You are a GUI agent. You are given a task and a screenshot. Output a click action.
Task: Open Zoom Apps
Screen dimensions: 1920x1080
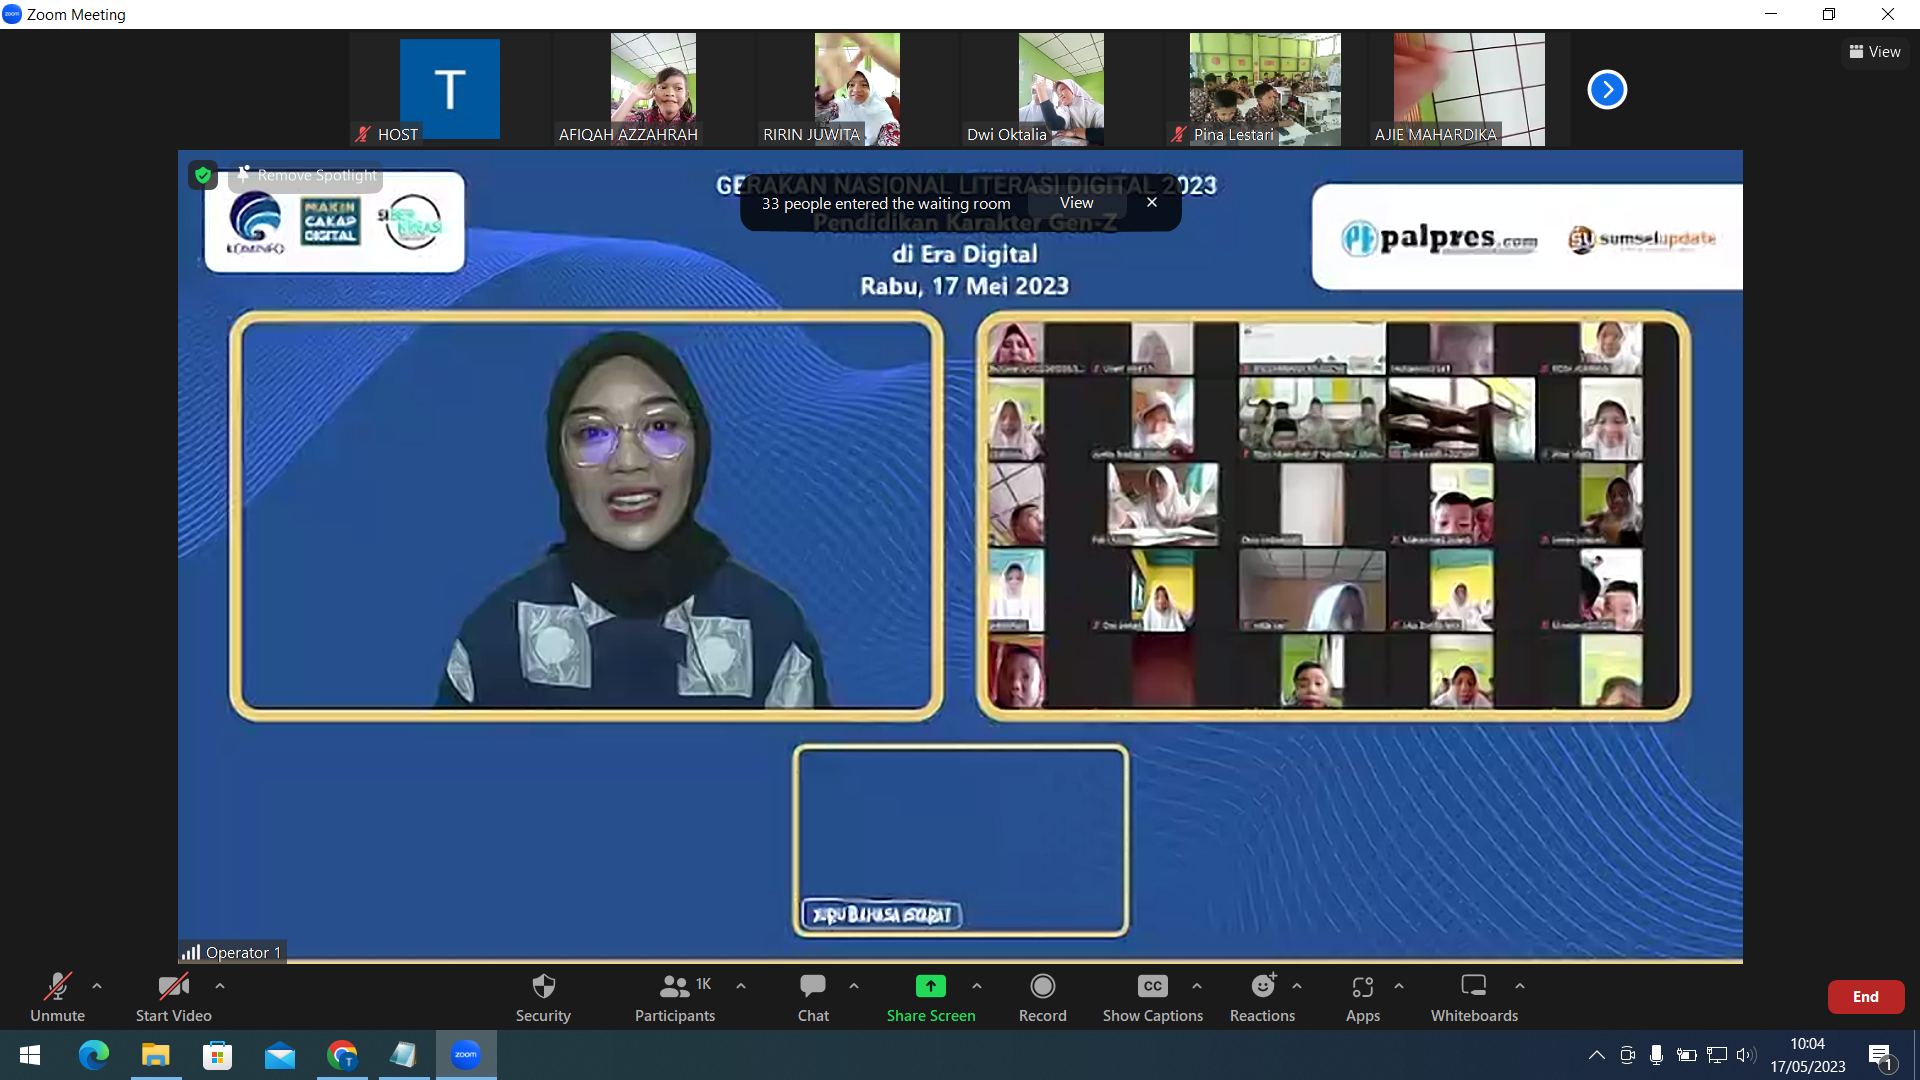click(1362, 997)
